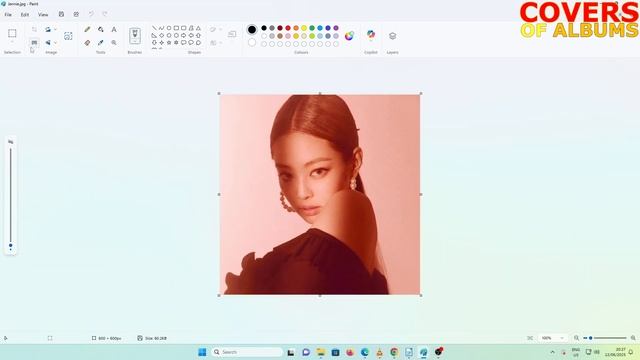
Task: Open Google Chrome from the taskbar
Action: click(394, 352)
